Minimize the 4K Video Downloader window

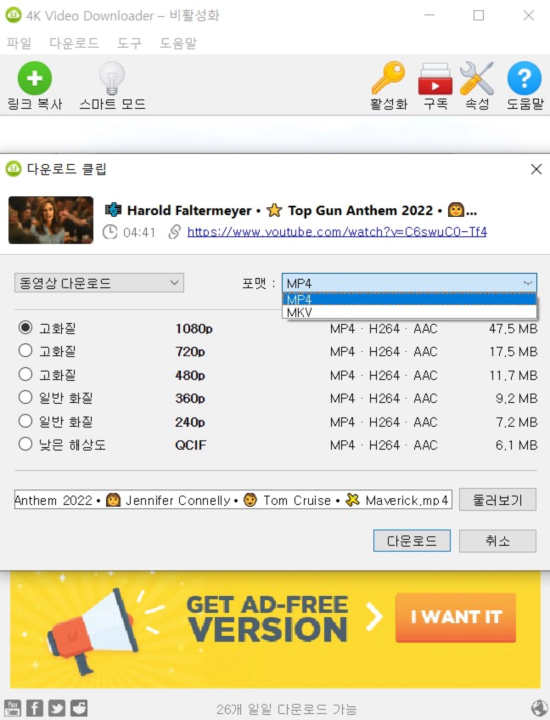tap(429, 16)
